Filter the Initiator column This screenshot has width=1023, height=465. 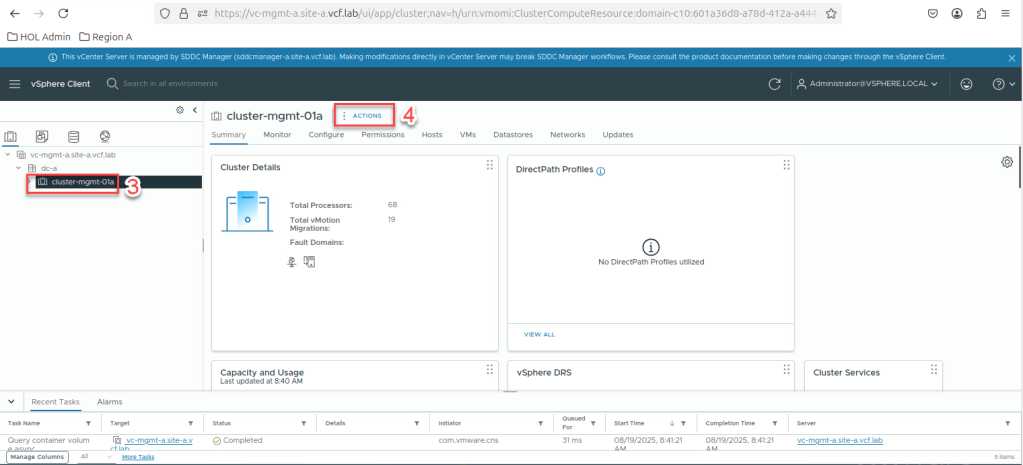point(541,424)
